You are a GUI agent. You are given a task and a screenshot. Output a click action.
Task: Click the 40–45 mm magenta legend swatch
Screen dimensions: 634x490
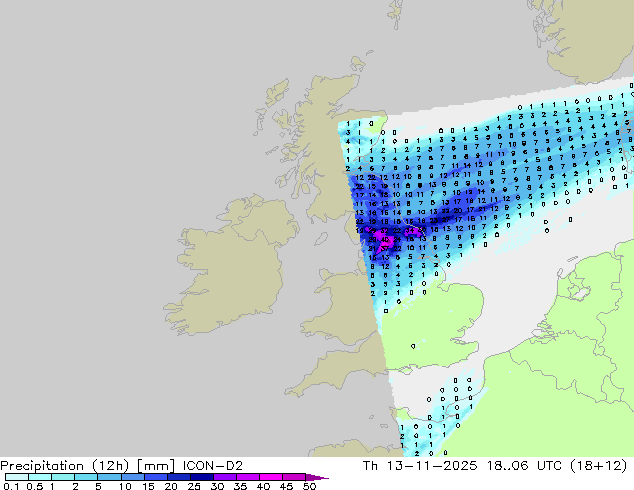[271, 477]
